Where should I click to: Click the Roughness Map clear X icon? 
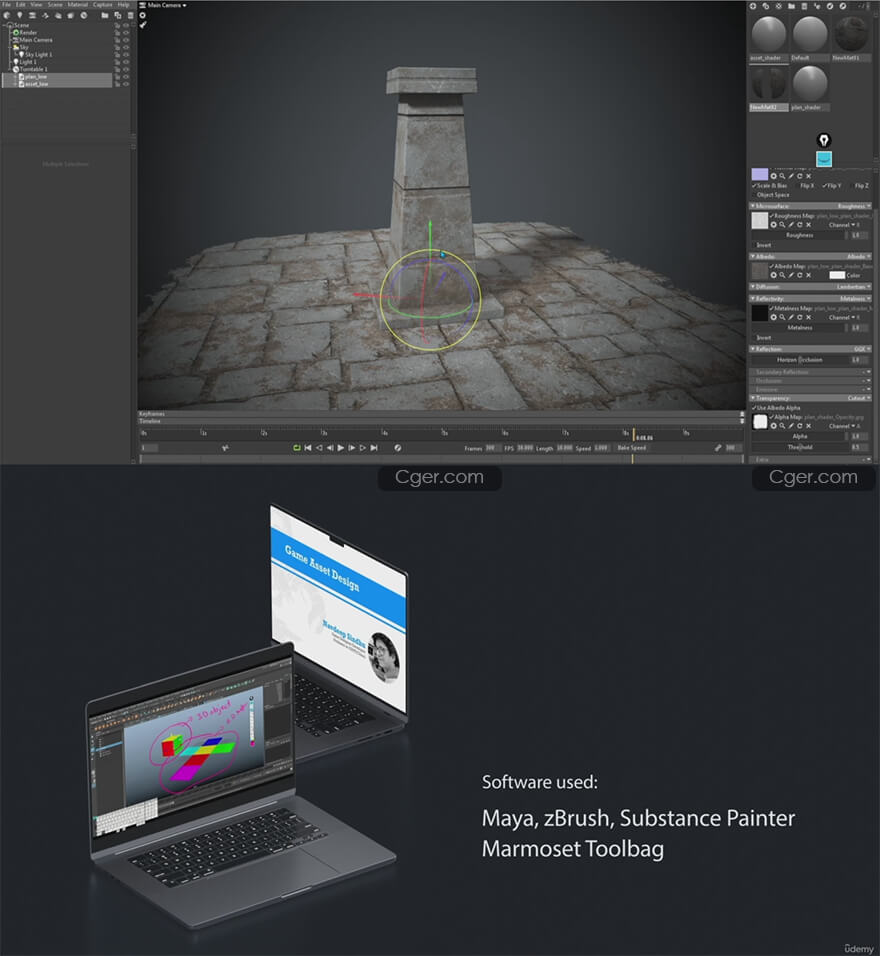[809, 225]
